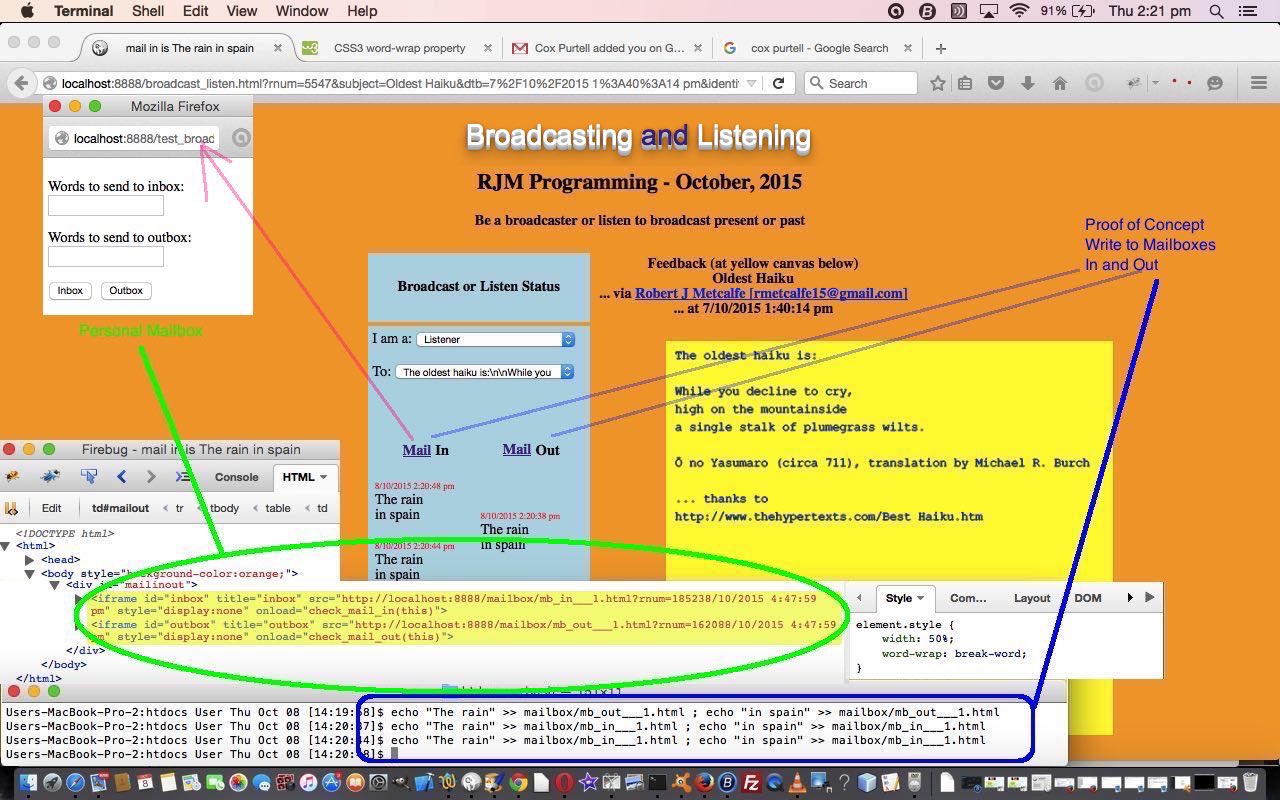Open Notification Center in the menu bar

tap(1247, 11)
